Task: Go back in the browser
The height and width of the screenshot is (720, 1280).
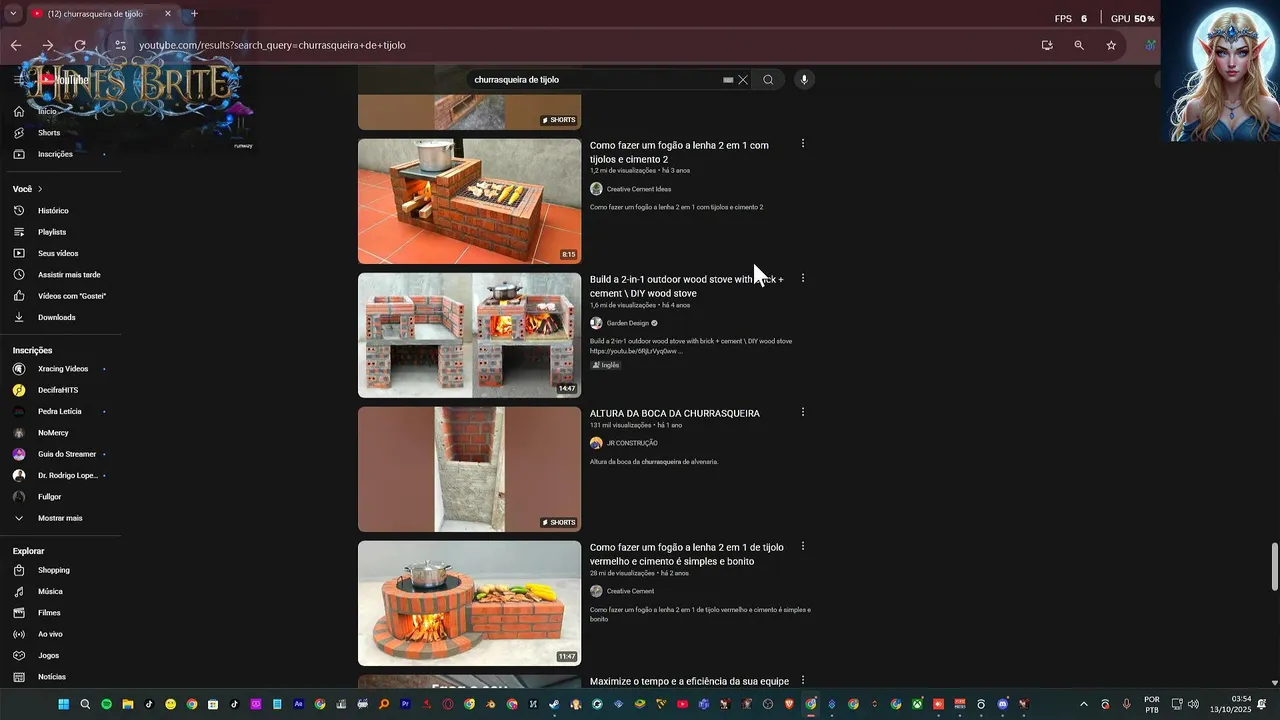Action: [x=16, y=45]
